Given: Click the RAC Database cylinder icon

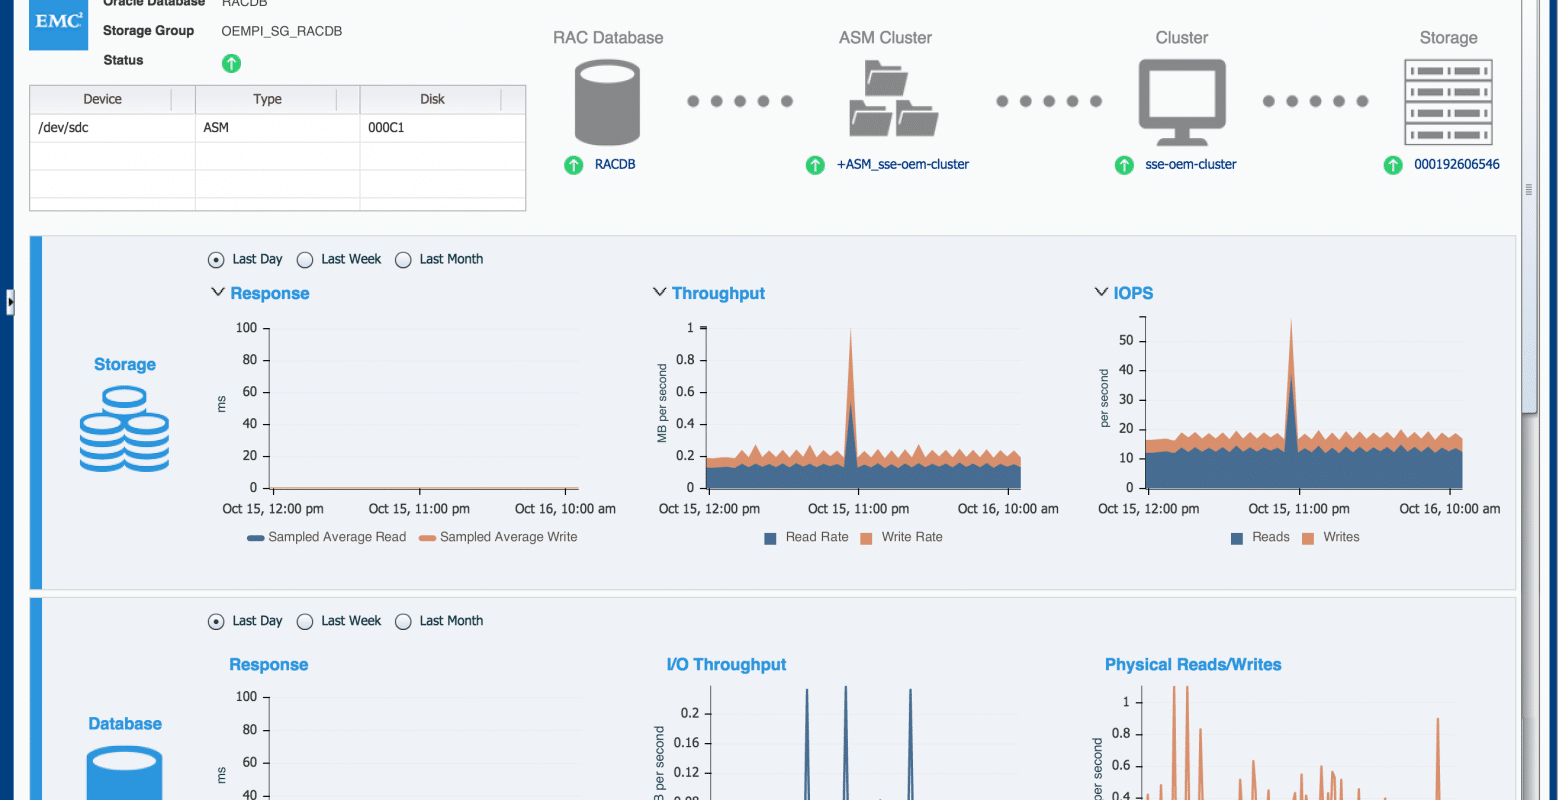Looking at the screenshot, I should [607, 103].
